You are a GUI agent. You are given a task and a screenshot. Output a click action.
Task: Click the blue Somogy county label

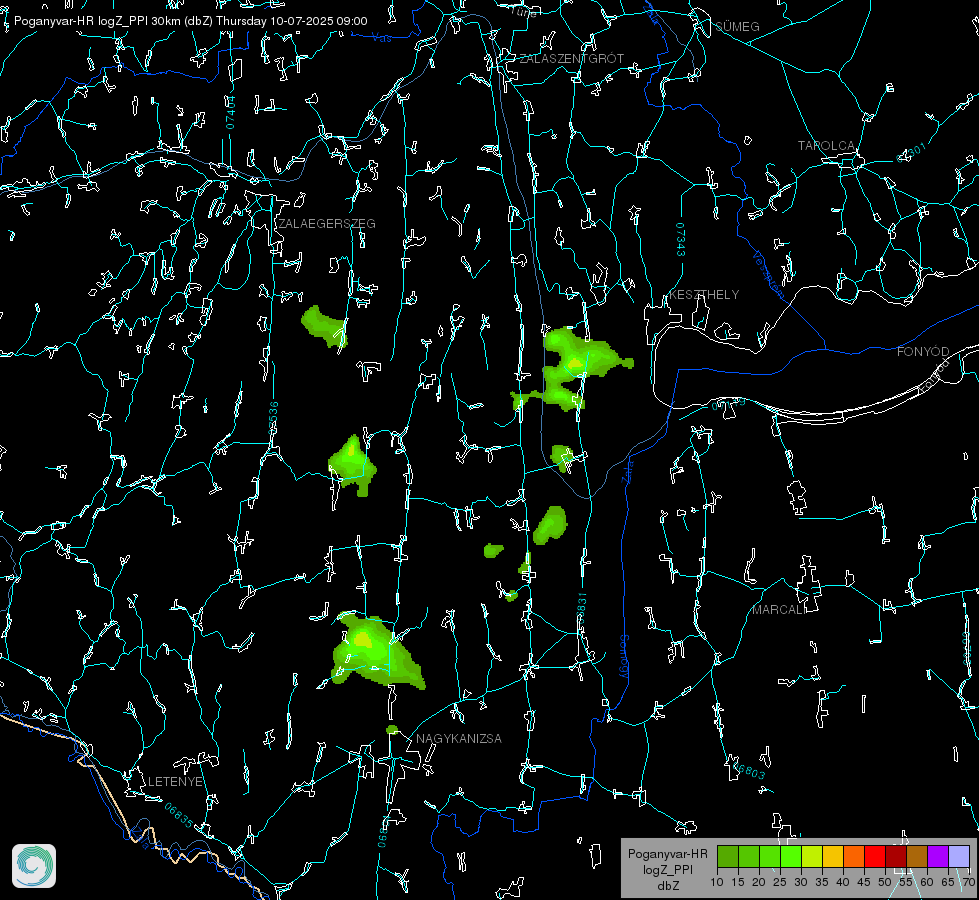(624, 656)
